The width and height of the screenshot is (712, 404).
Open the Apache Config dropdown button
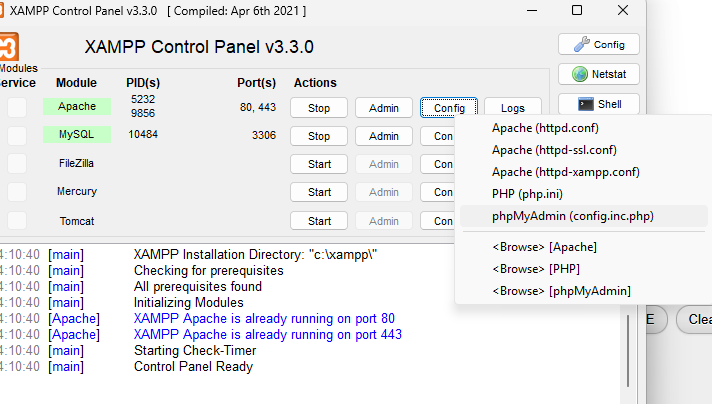449,108
